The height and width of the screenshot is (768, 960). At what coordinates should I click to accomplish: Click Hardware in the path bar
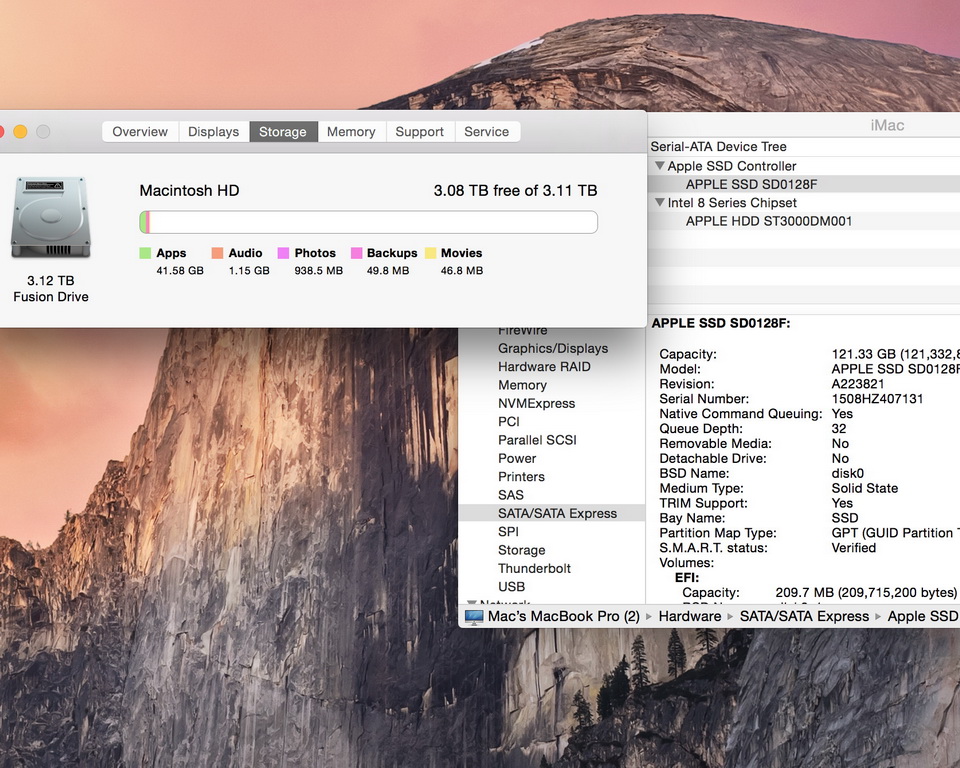pos(689,617)
